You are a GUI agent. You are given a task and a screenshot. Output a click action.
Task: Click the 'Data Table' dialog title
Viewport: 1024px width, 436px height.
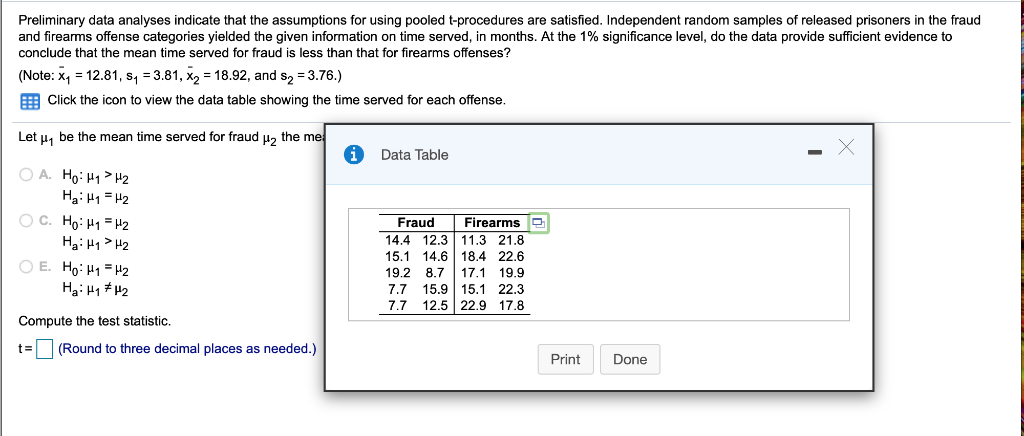(x=414, y=155)
